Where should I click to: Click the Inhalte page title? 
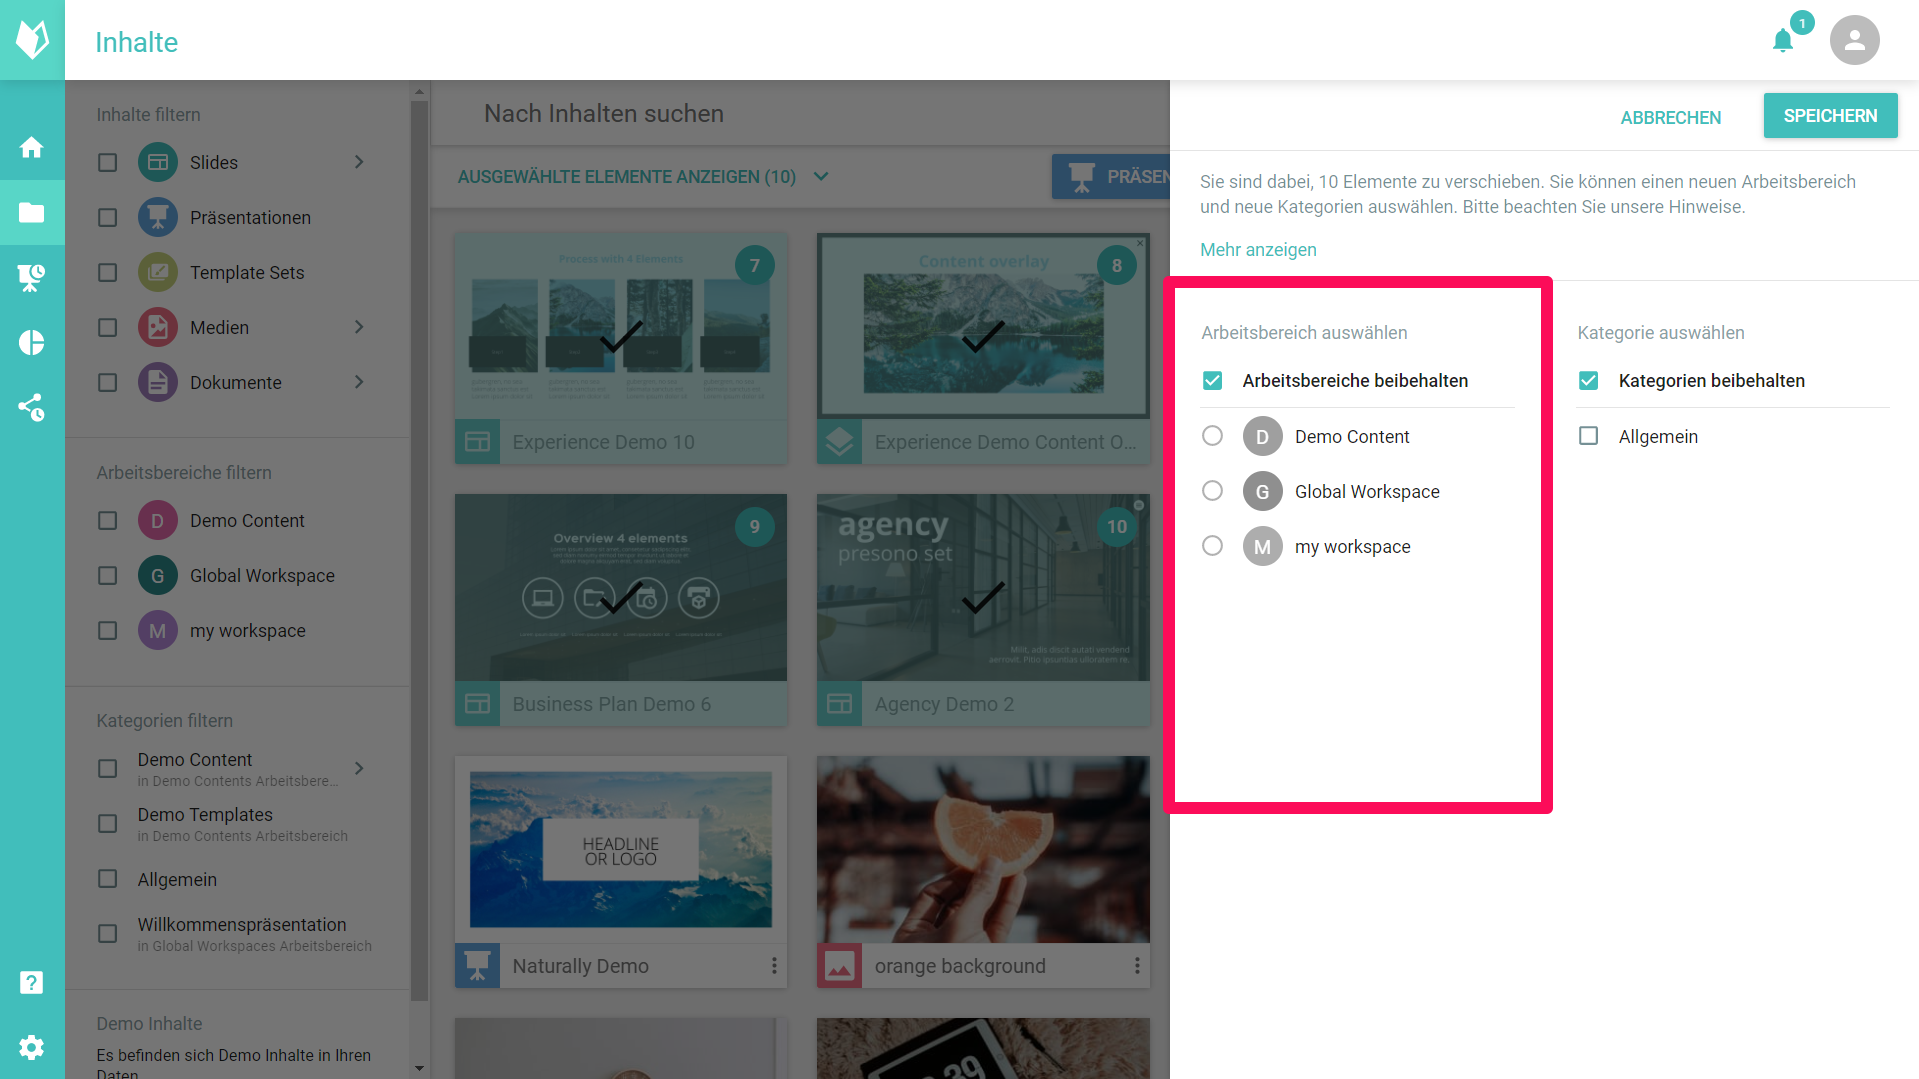(136, 42)
